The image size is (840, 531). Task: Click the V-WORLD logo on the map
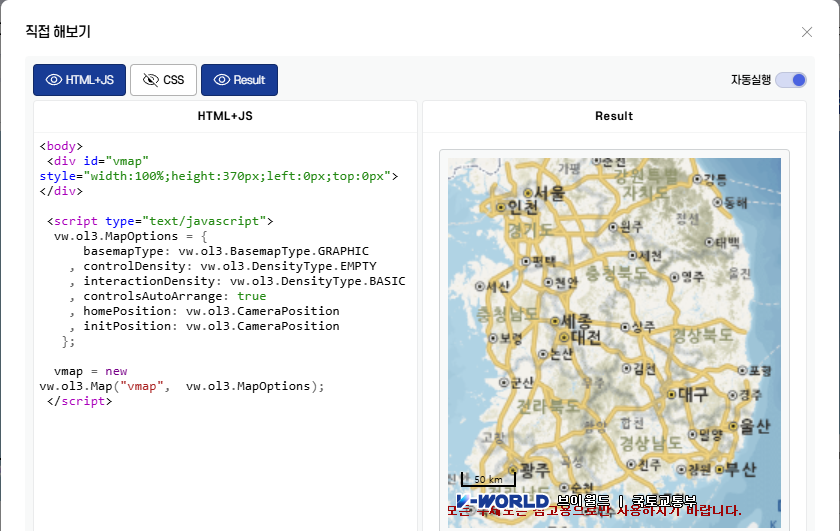[x=502, y=502]
